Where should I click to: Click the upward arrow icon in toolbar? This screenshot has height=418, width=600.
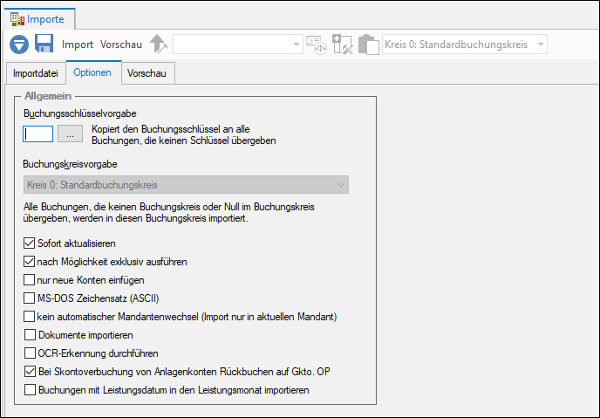tap(158, 44)
